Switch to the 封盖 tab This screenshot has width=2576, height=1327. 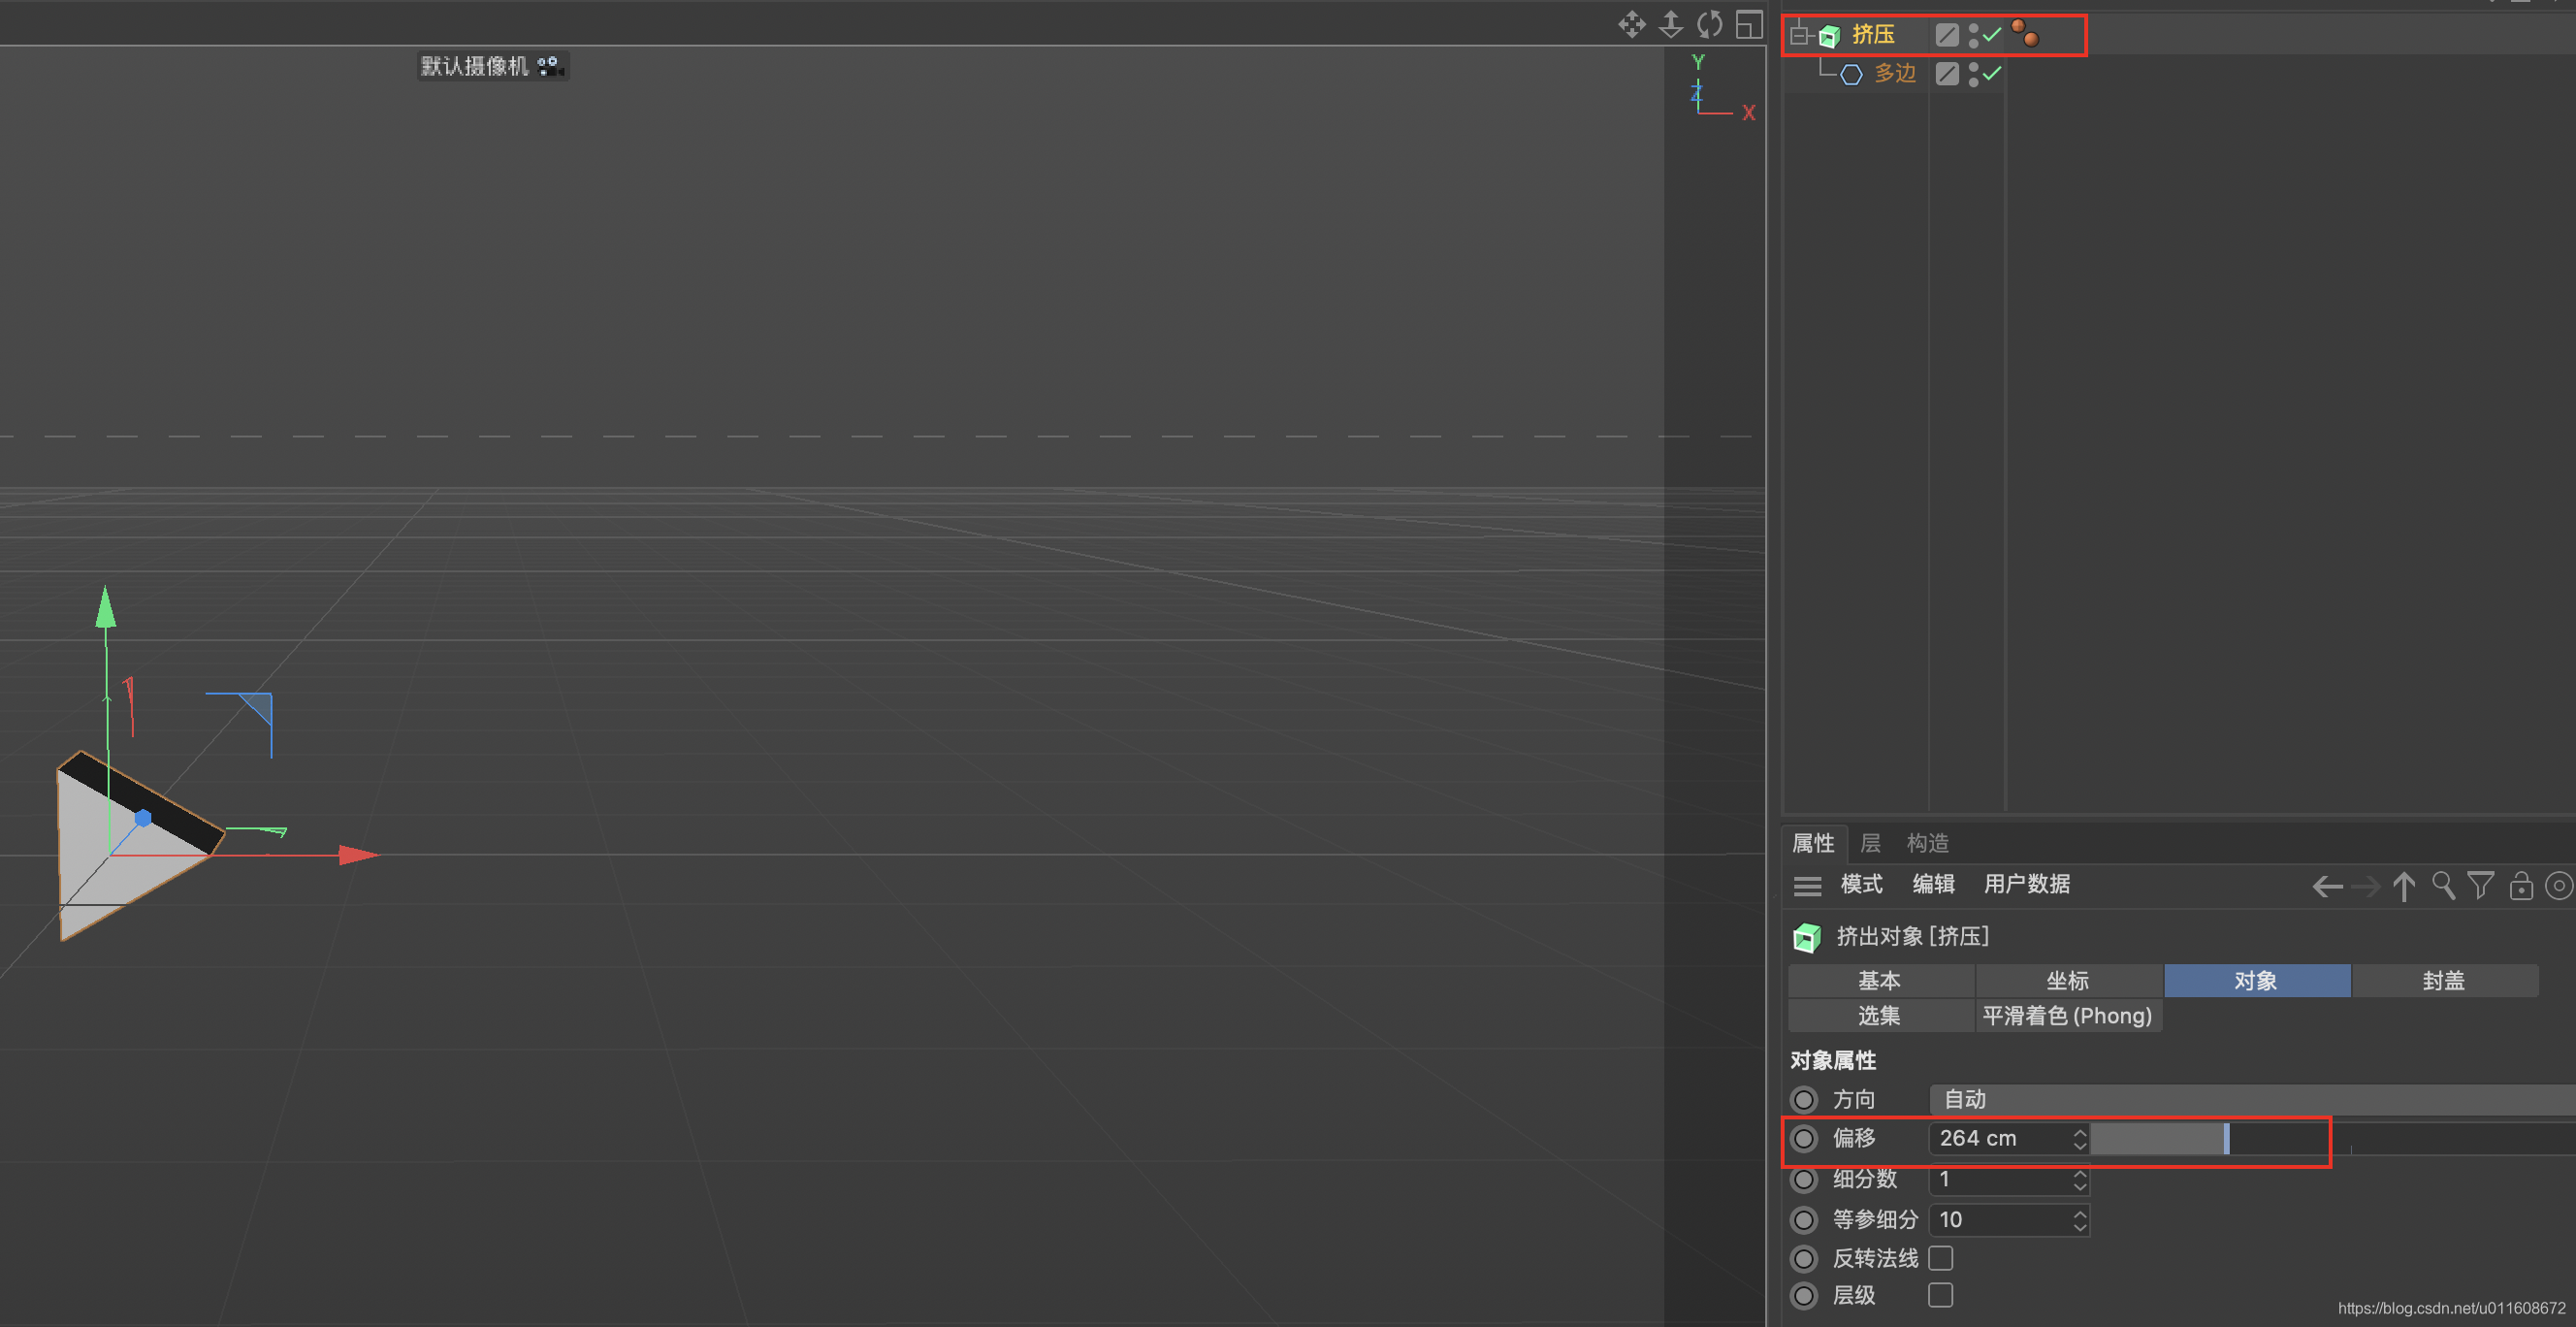tap(2443, 981)
